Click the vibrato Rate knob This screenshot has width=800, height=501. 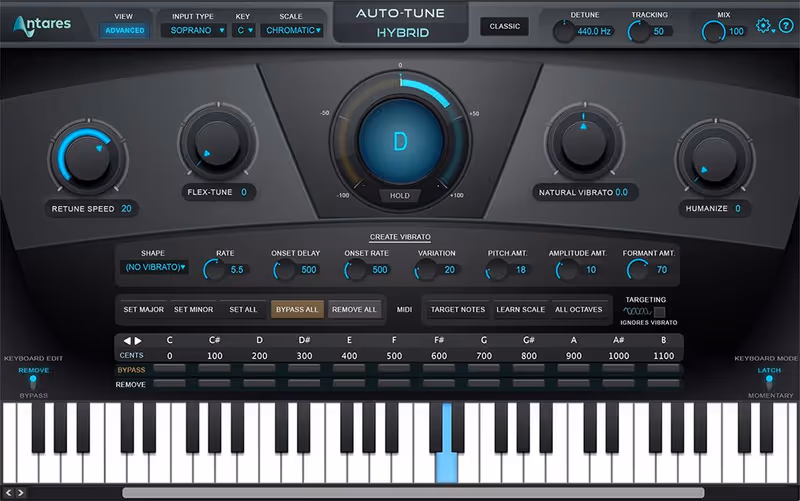(214, 269)
